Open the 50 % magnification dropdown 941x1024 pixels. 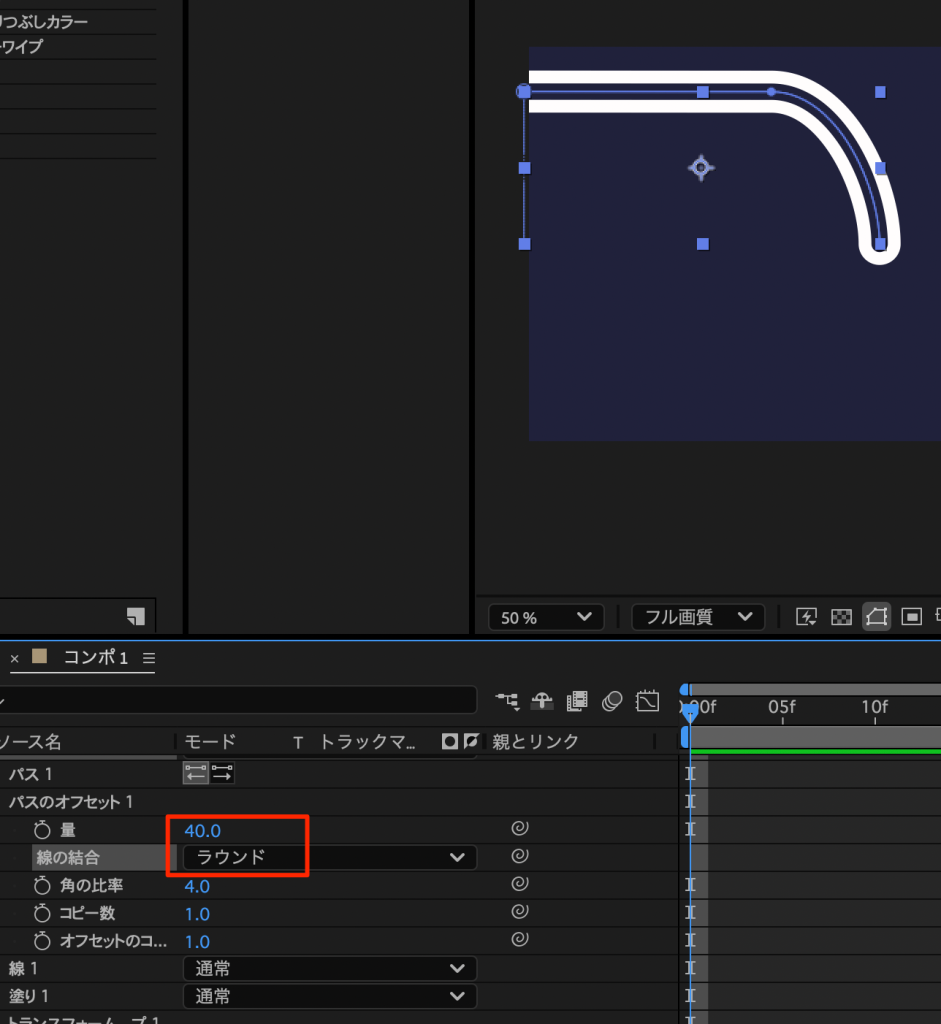point(546,617)
